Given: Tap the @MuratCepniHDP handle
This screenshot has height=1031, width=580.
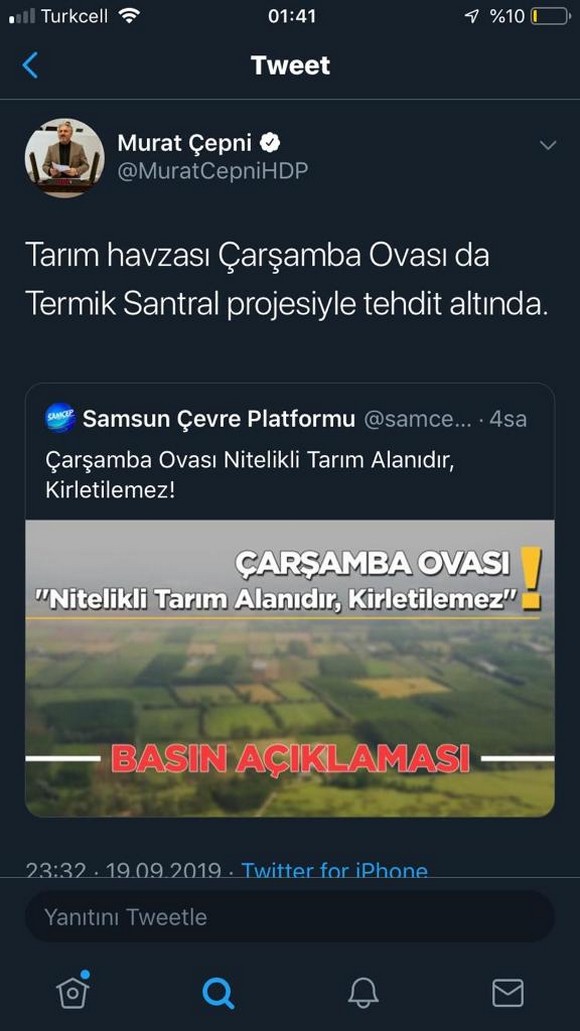Looking at the screenshot, I should coord(212,171).
